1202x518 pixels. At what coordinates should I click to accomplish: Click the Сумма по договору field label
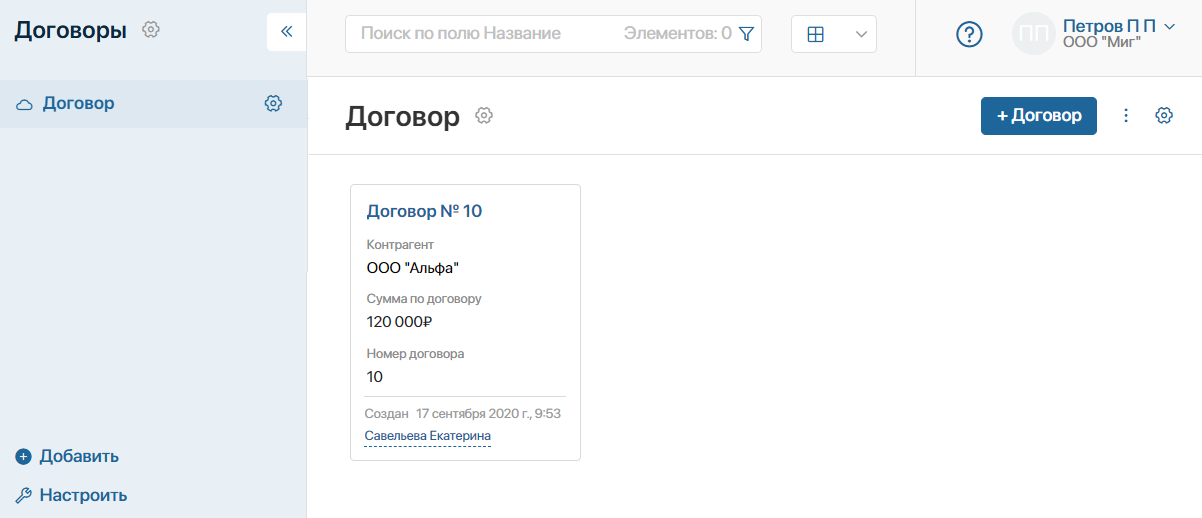click(424, 299)
